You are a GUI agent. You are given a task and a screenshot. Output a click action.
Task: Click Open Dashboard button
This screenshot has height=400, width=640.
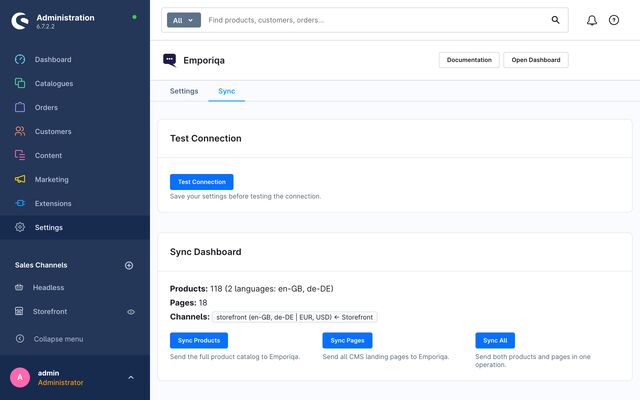tap(536, 60)
